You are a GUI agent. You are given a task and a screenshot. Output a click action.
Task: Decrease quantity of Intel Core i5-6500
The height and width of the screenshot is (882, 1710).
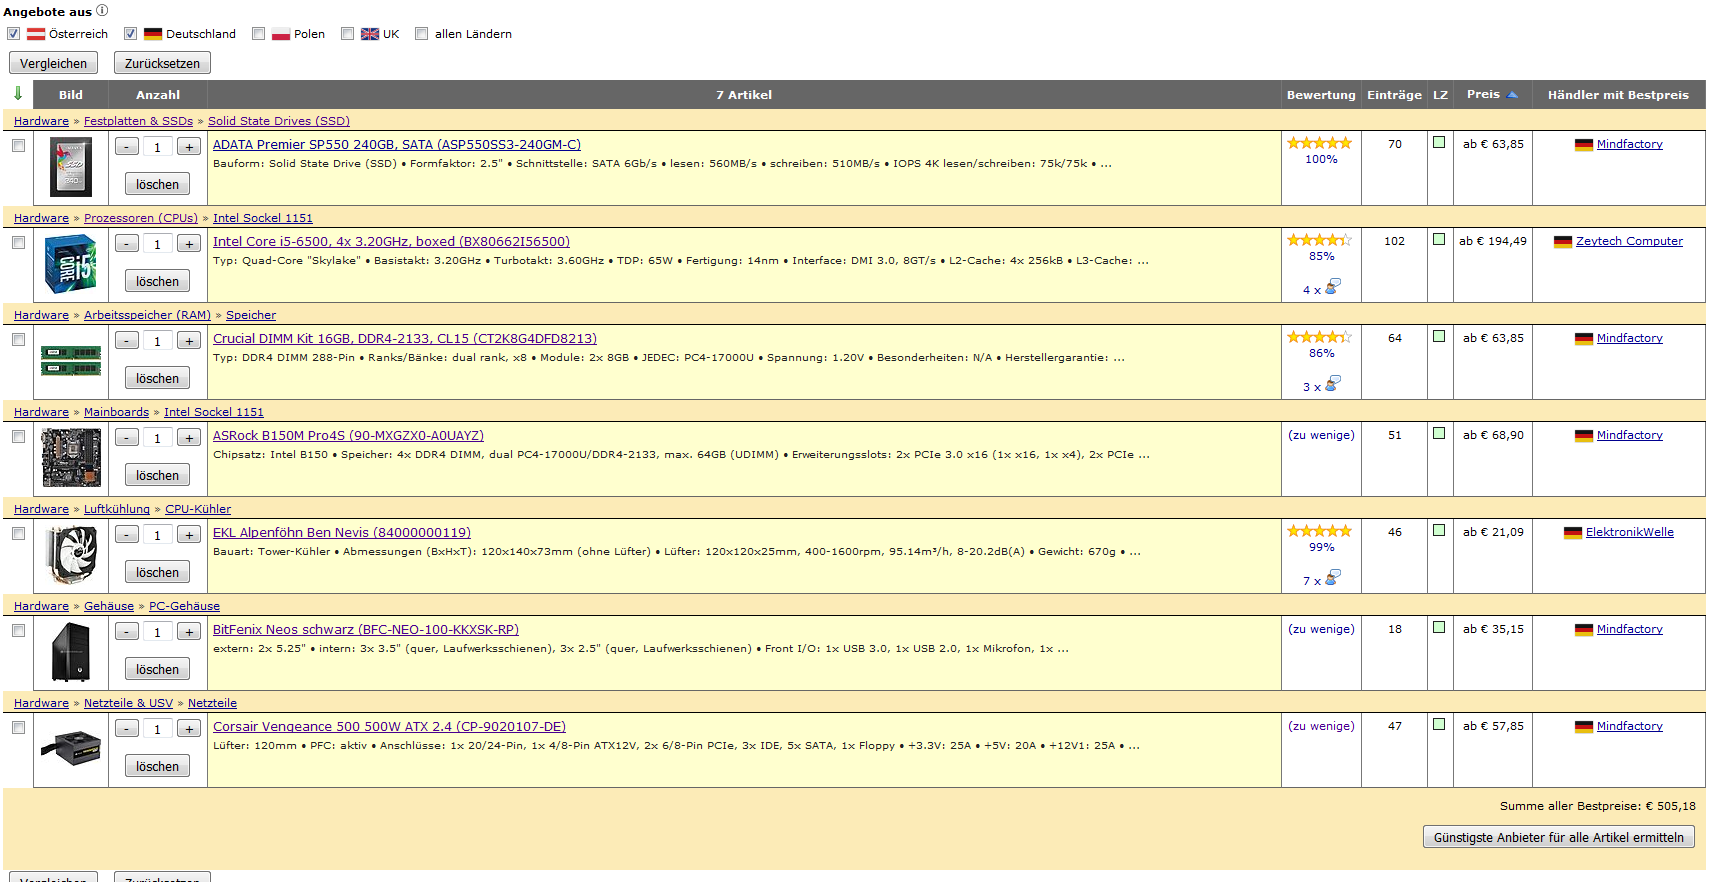click(x=127, y=244)
